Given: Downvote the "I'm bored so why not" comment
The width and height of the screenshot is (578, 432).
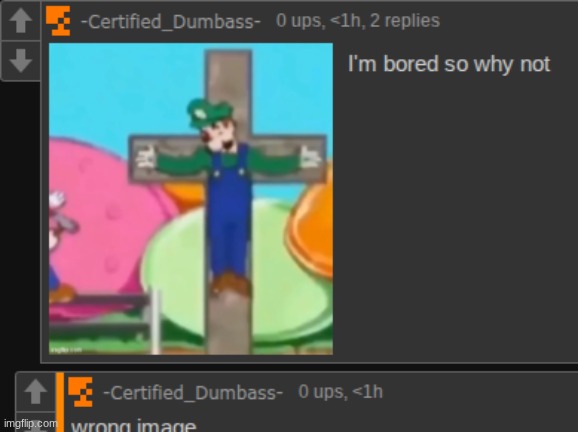Looking at the screenshot, I should click(20, 60).
